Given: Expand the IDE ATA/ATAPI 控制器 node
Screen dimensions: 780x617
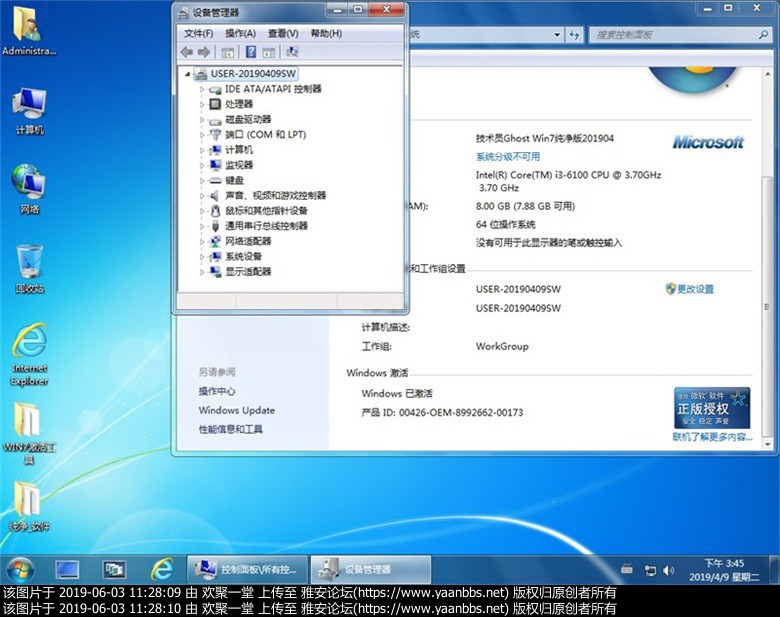Looking at the screenshot, I should 202,90.
